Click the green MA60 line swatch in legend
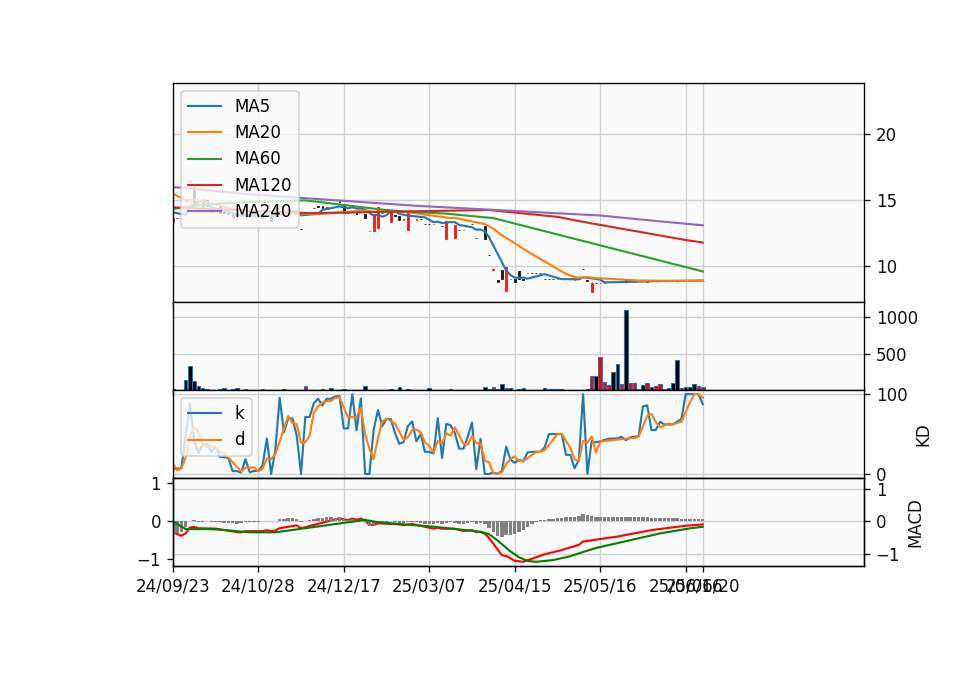The height and width of the screenshot is (690, 960). pyautogui.click(x=204, y=159)
